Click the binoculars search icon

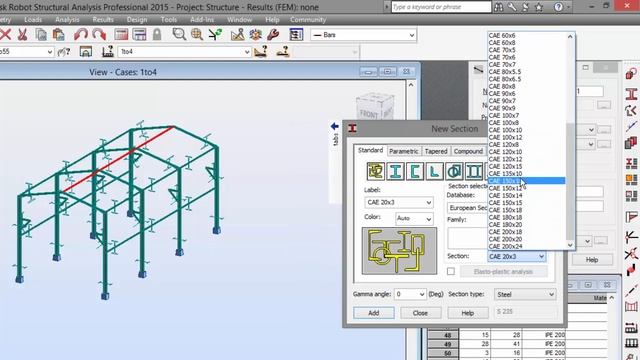[x=498, y=7]
